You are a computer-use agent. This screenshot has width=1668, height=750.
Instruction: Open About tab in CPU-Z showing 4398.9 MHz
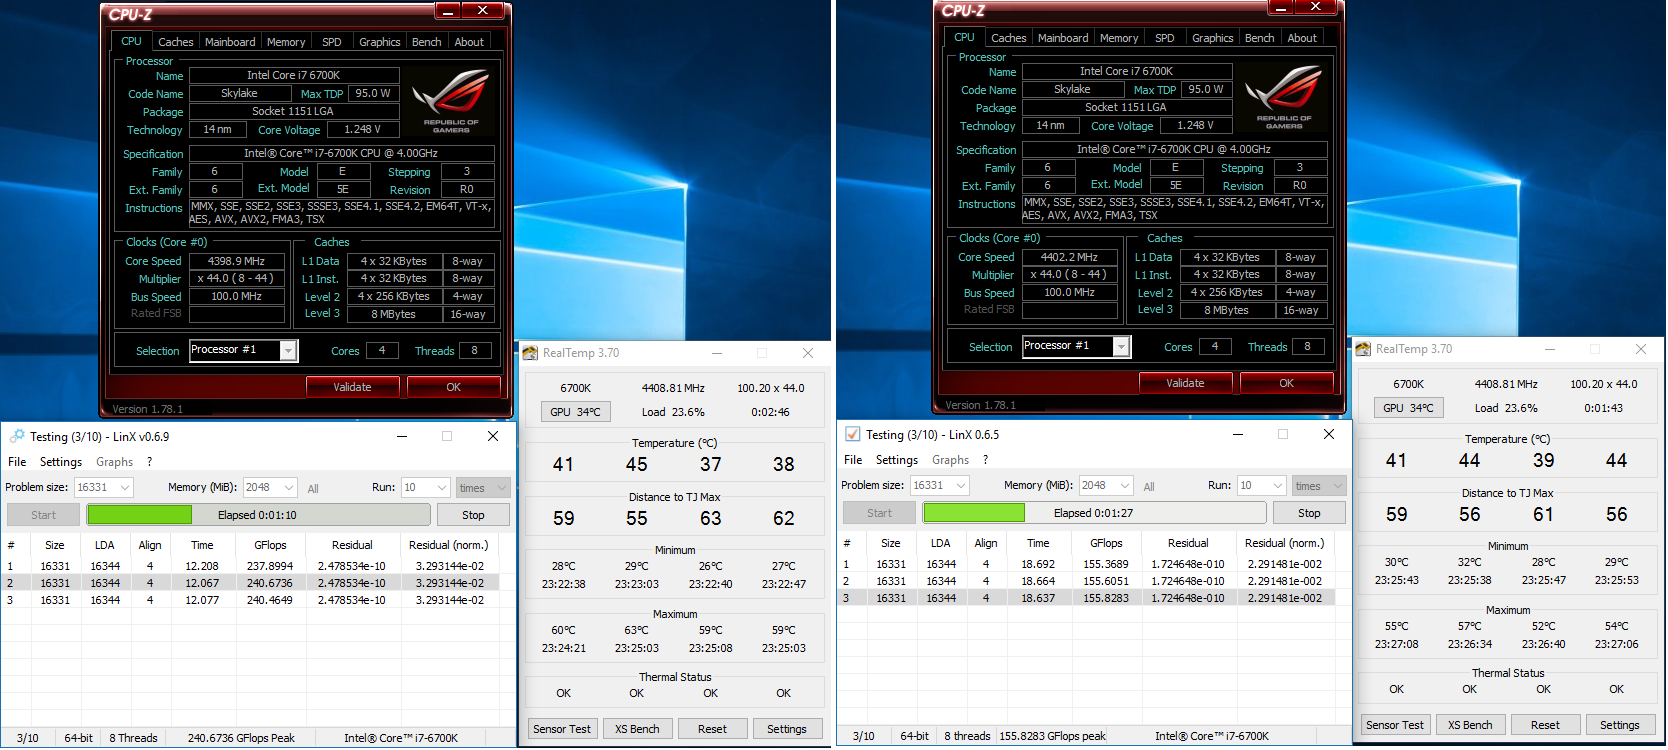[x=469, y=42]
